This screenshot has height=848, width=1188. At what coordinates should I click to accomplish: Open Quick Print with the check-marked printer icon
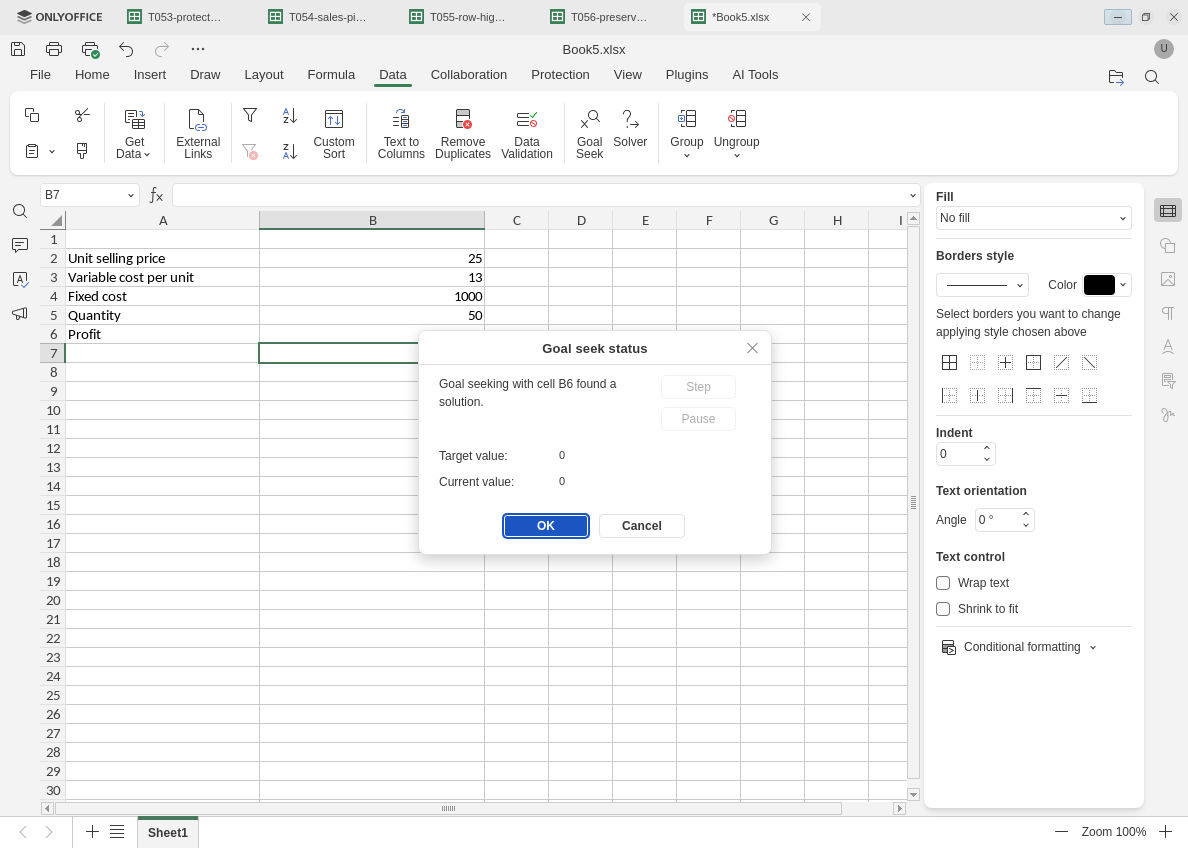pos(90,49)
